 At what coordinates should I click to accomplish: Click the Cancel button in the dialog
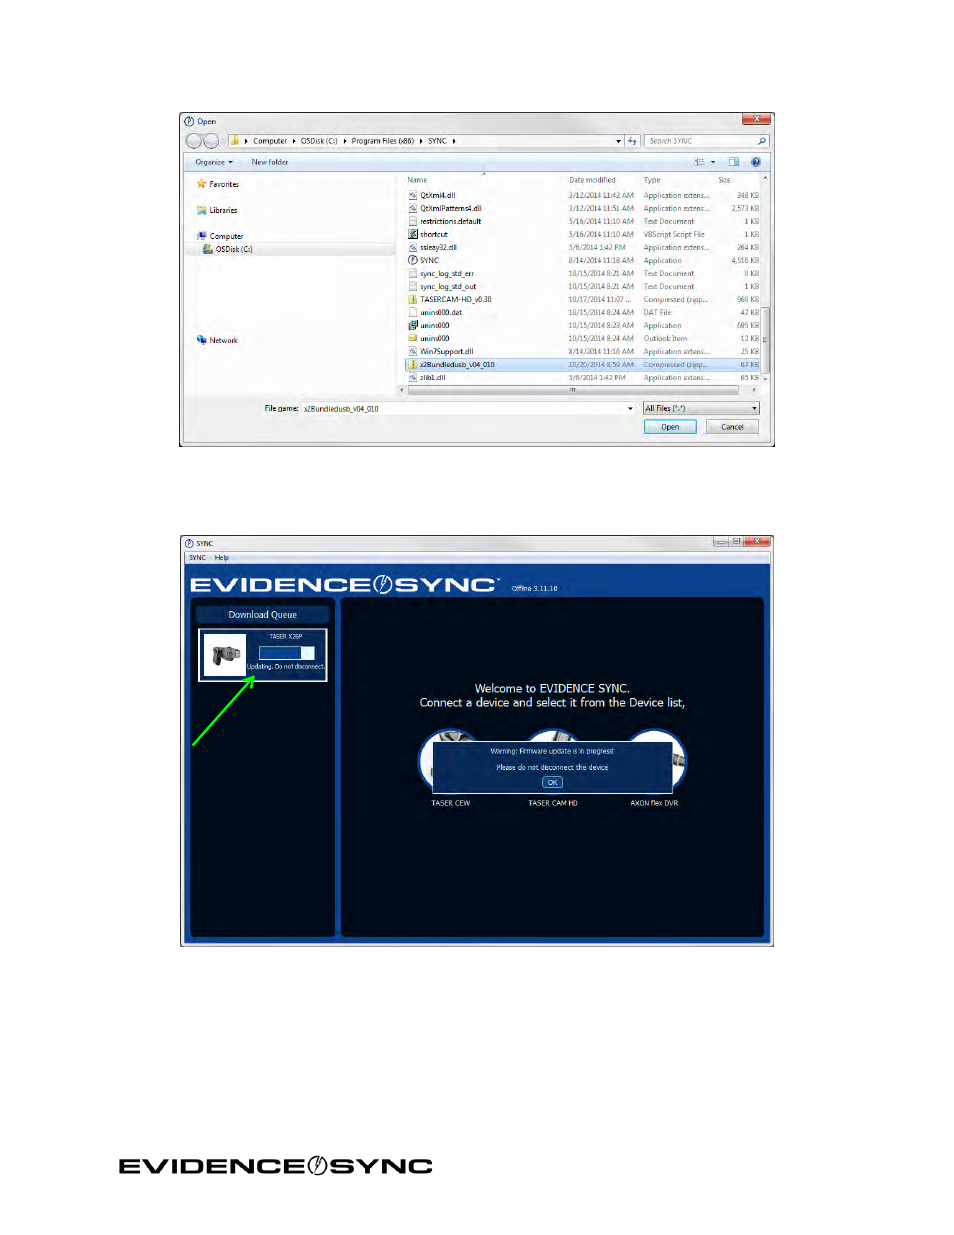[733, 427]
